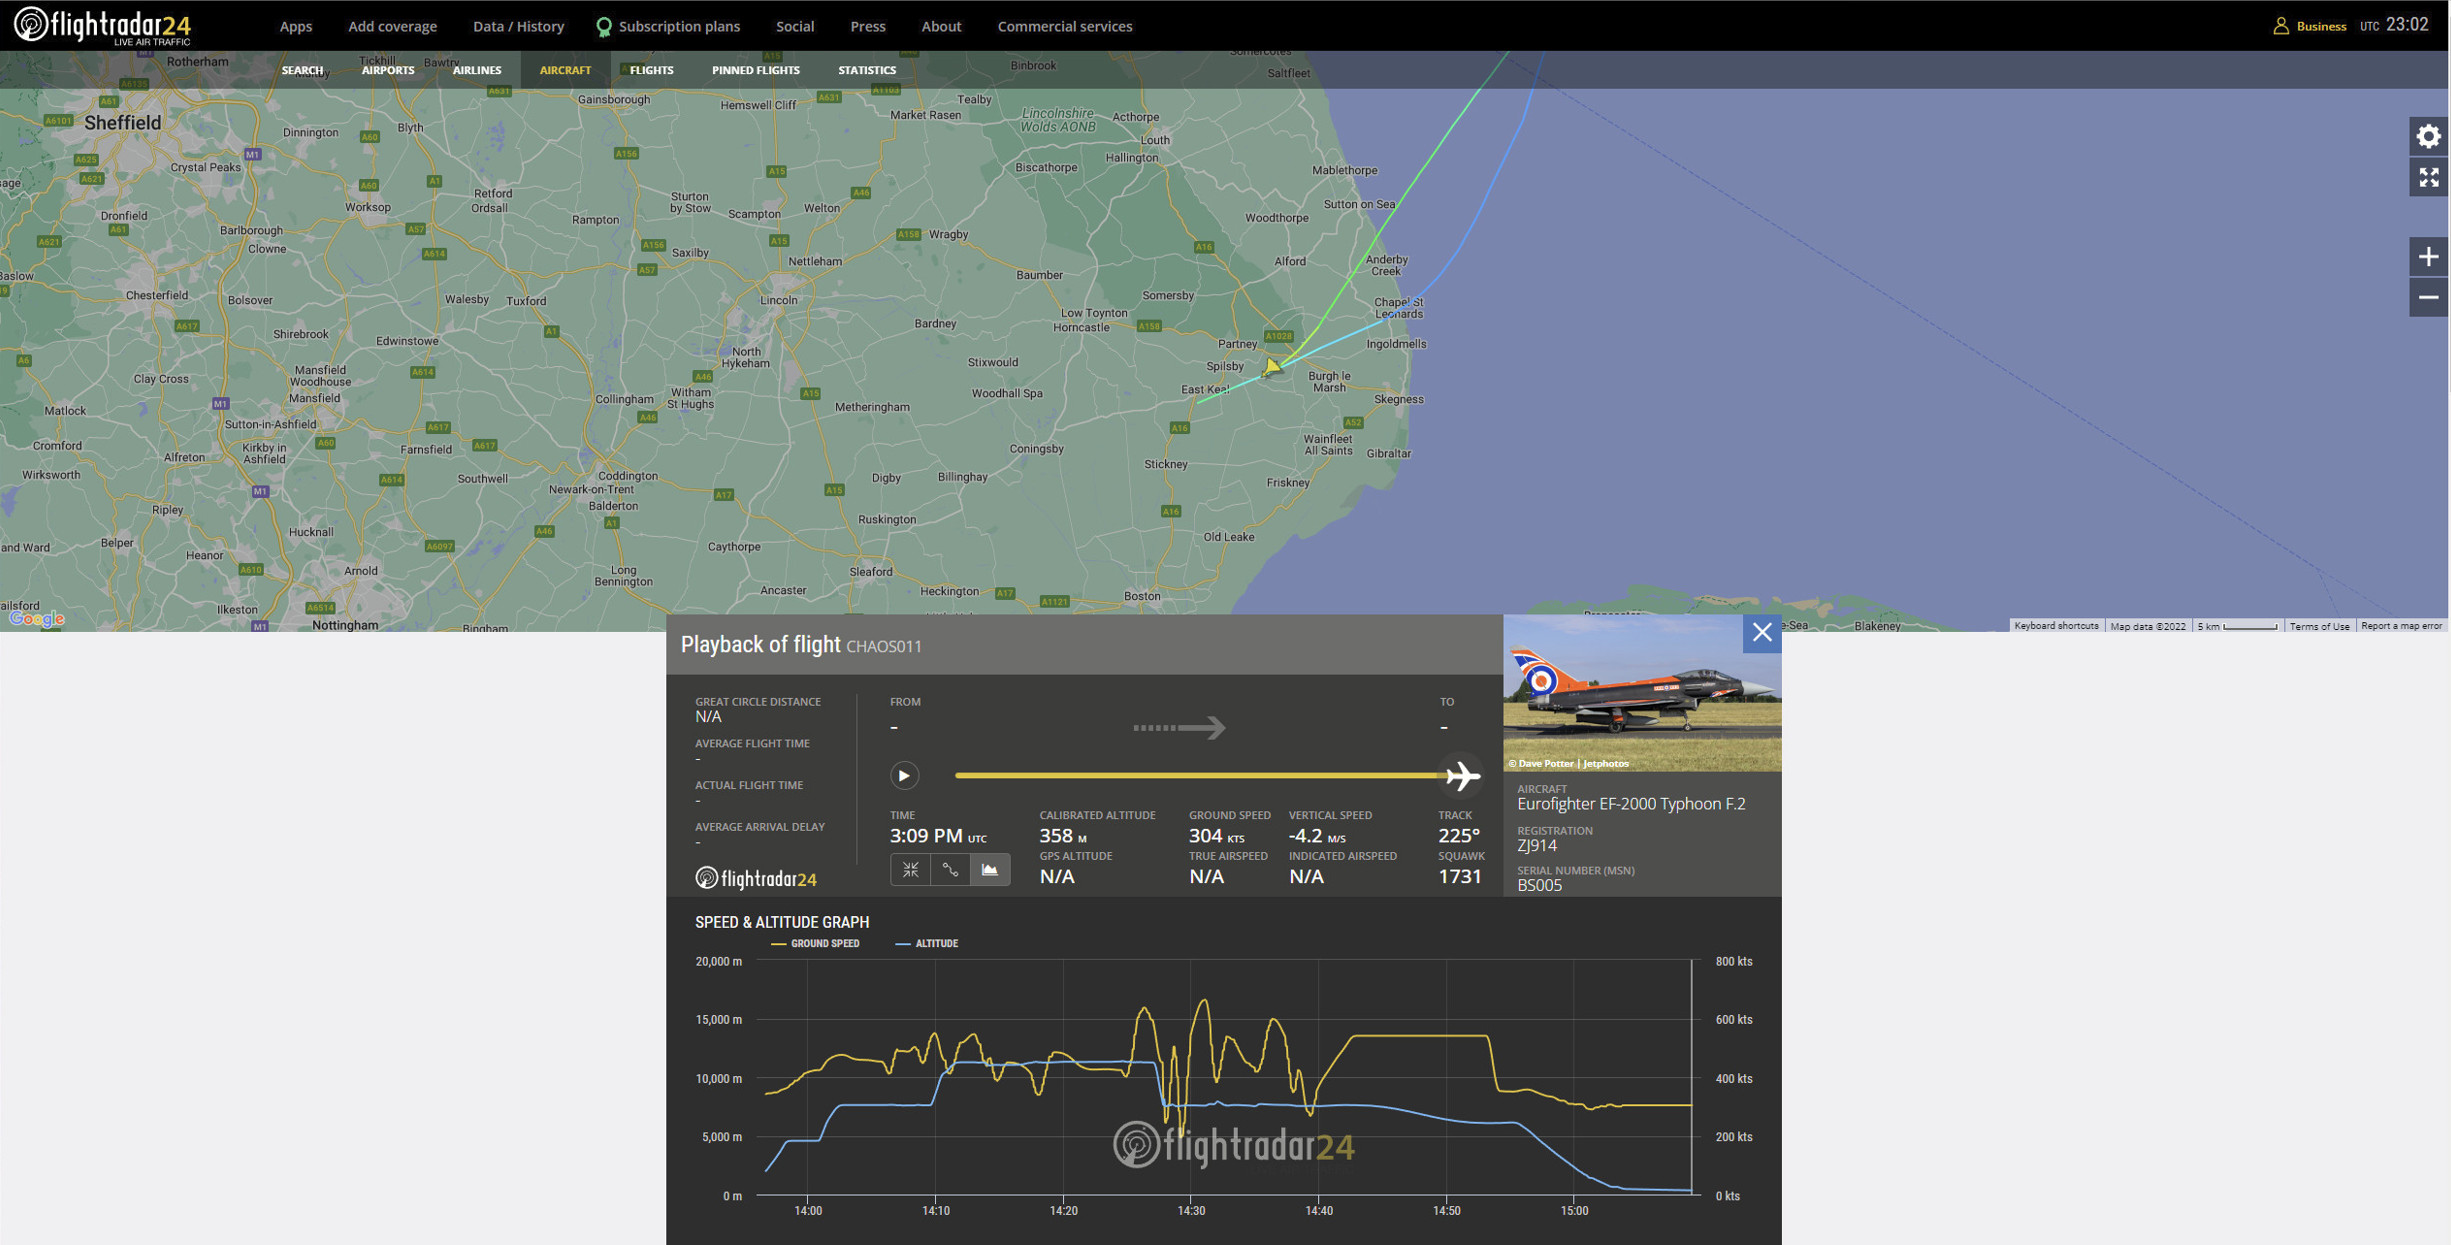Toggle the flight route line icon

pyautogui.click(x=950, y=870)
